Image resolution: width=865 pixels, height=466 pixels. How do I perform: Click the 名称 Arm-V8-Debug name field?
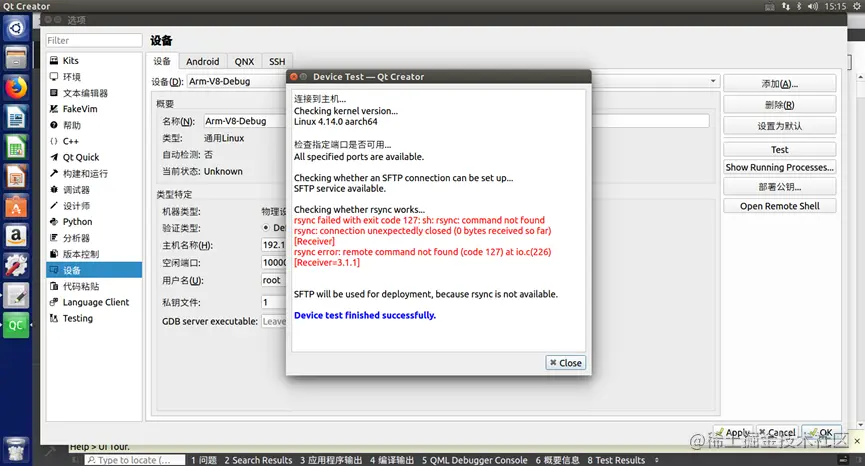coord(456,121)
